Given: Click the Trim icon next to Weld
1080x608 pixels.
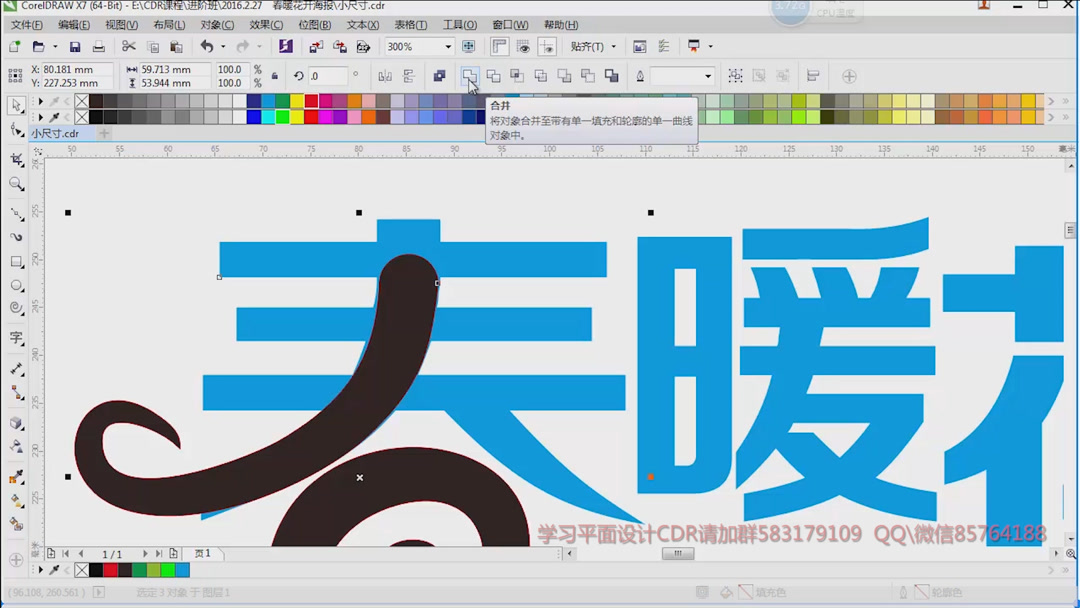Looking at the screenshot, I should tap(493, 76).
